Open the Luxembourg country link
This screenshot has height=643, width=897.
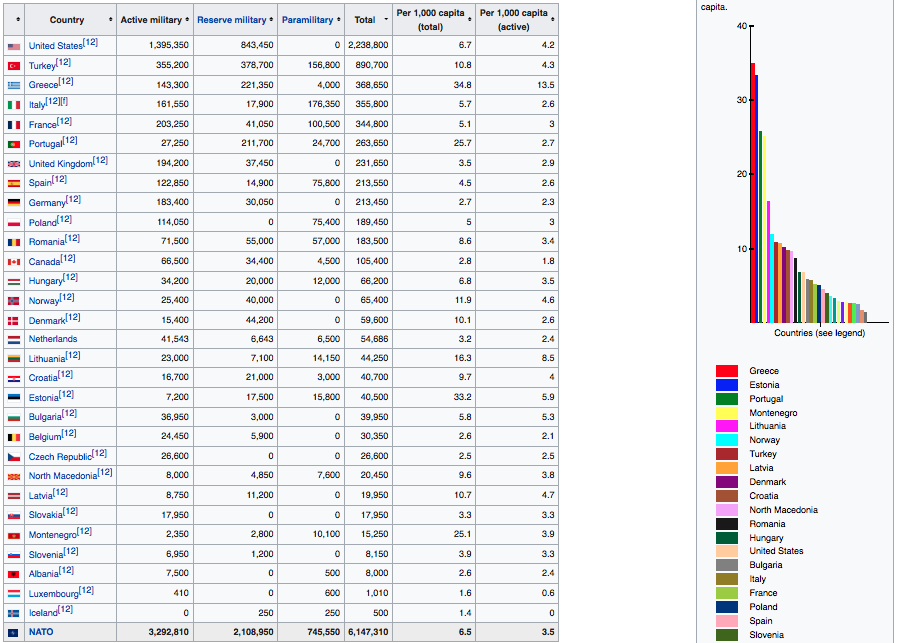click(54, 594)
